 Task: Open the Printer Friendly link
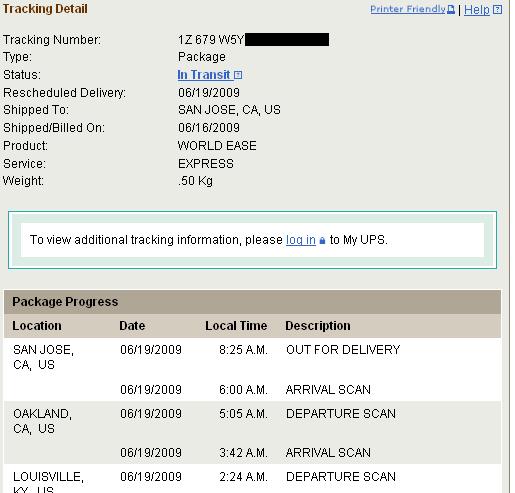408,9
